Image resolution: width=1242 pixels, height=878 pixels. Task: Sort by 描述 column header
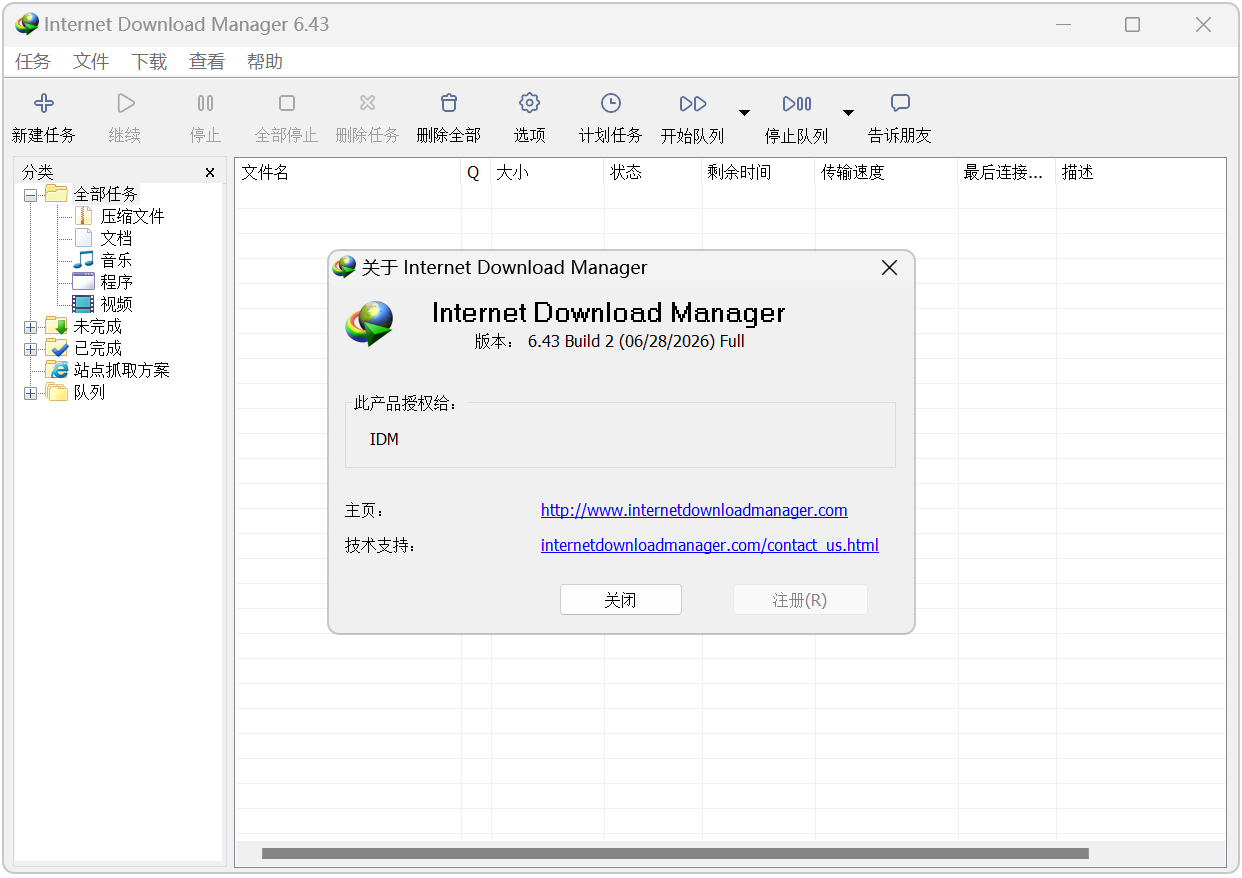click(1141, 173)
